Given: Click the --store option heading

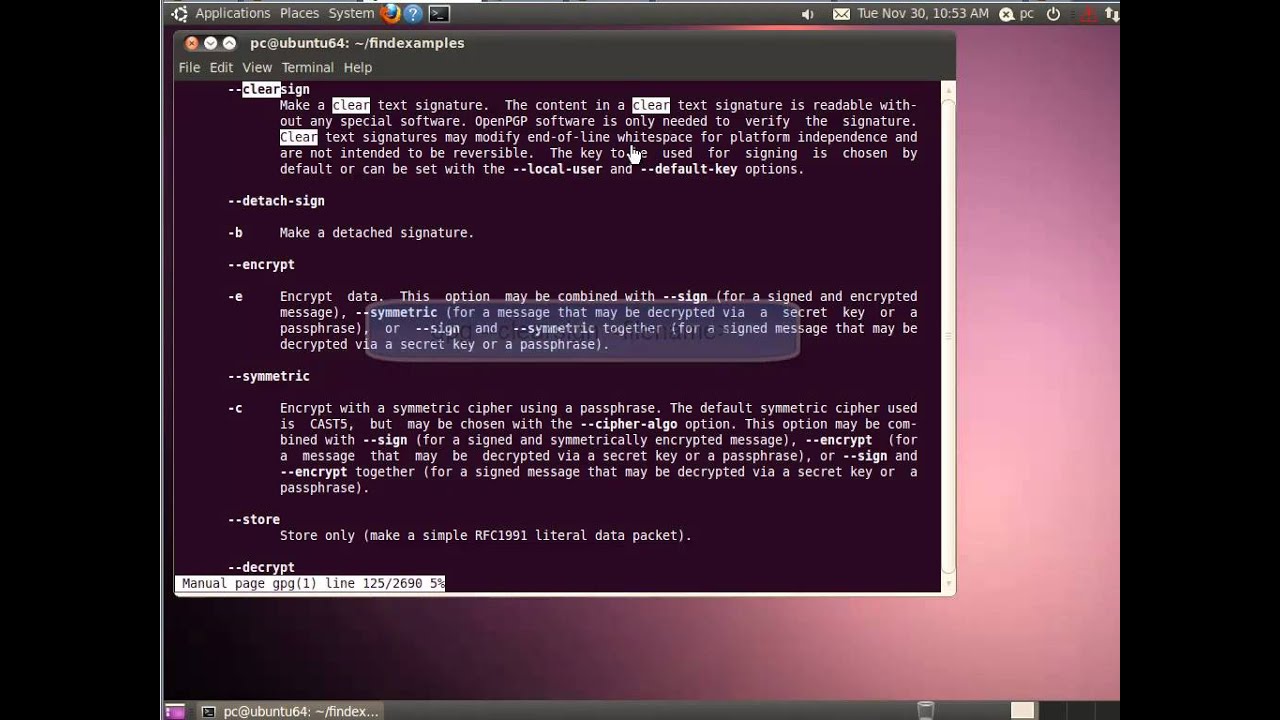Looking at the screenshot, I should [254, 520].
